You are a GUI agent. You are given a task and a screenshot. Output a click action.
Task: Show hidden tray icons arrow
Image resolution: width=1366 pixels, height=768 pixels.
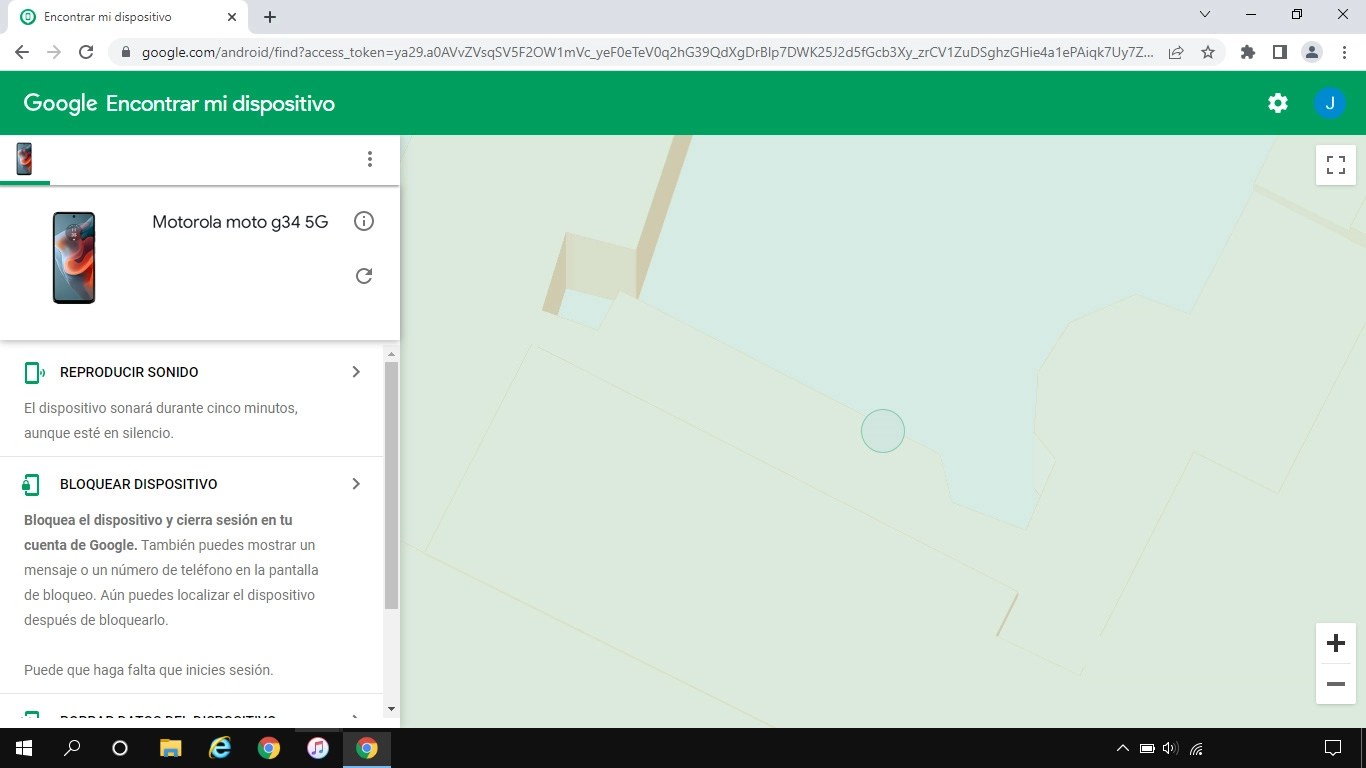point(1123,748)
